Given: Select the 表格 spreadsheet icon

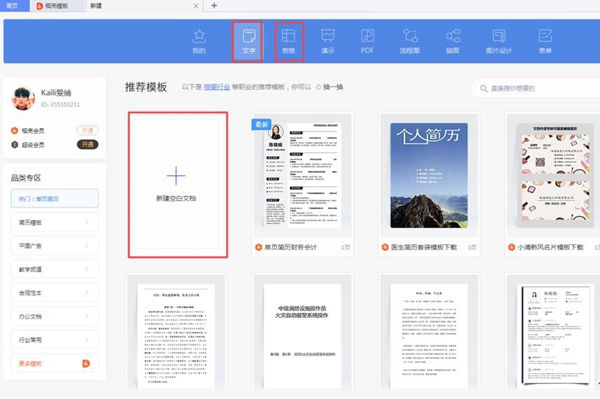Looking at the screenshot, I should (289, 41).
